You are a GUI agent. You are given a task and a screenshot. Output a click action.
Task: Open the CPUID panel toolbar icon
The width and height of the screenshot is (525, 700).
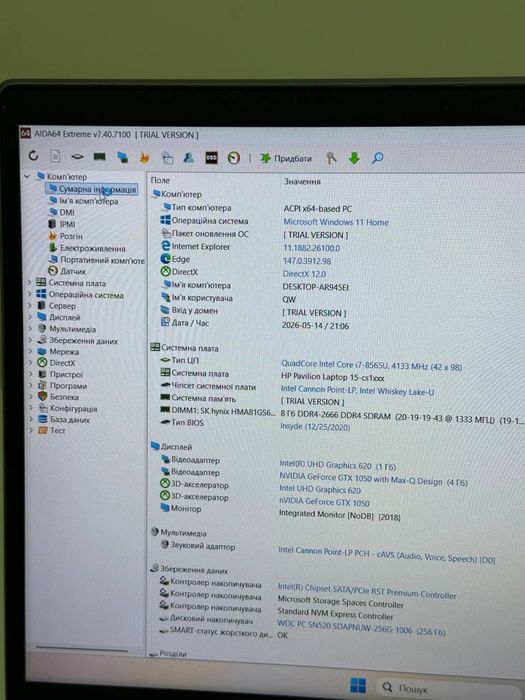167,158
